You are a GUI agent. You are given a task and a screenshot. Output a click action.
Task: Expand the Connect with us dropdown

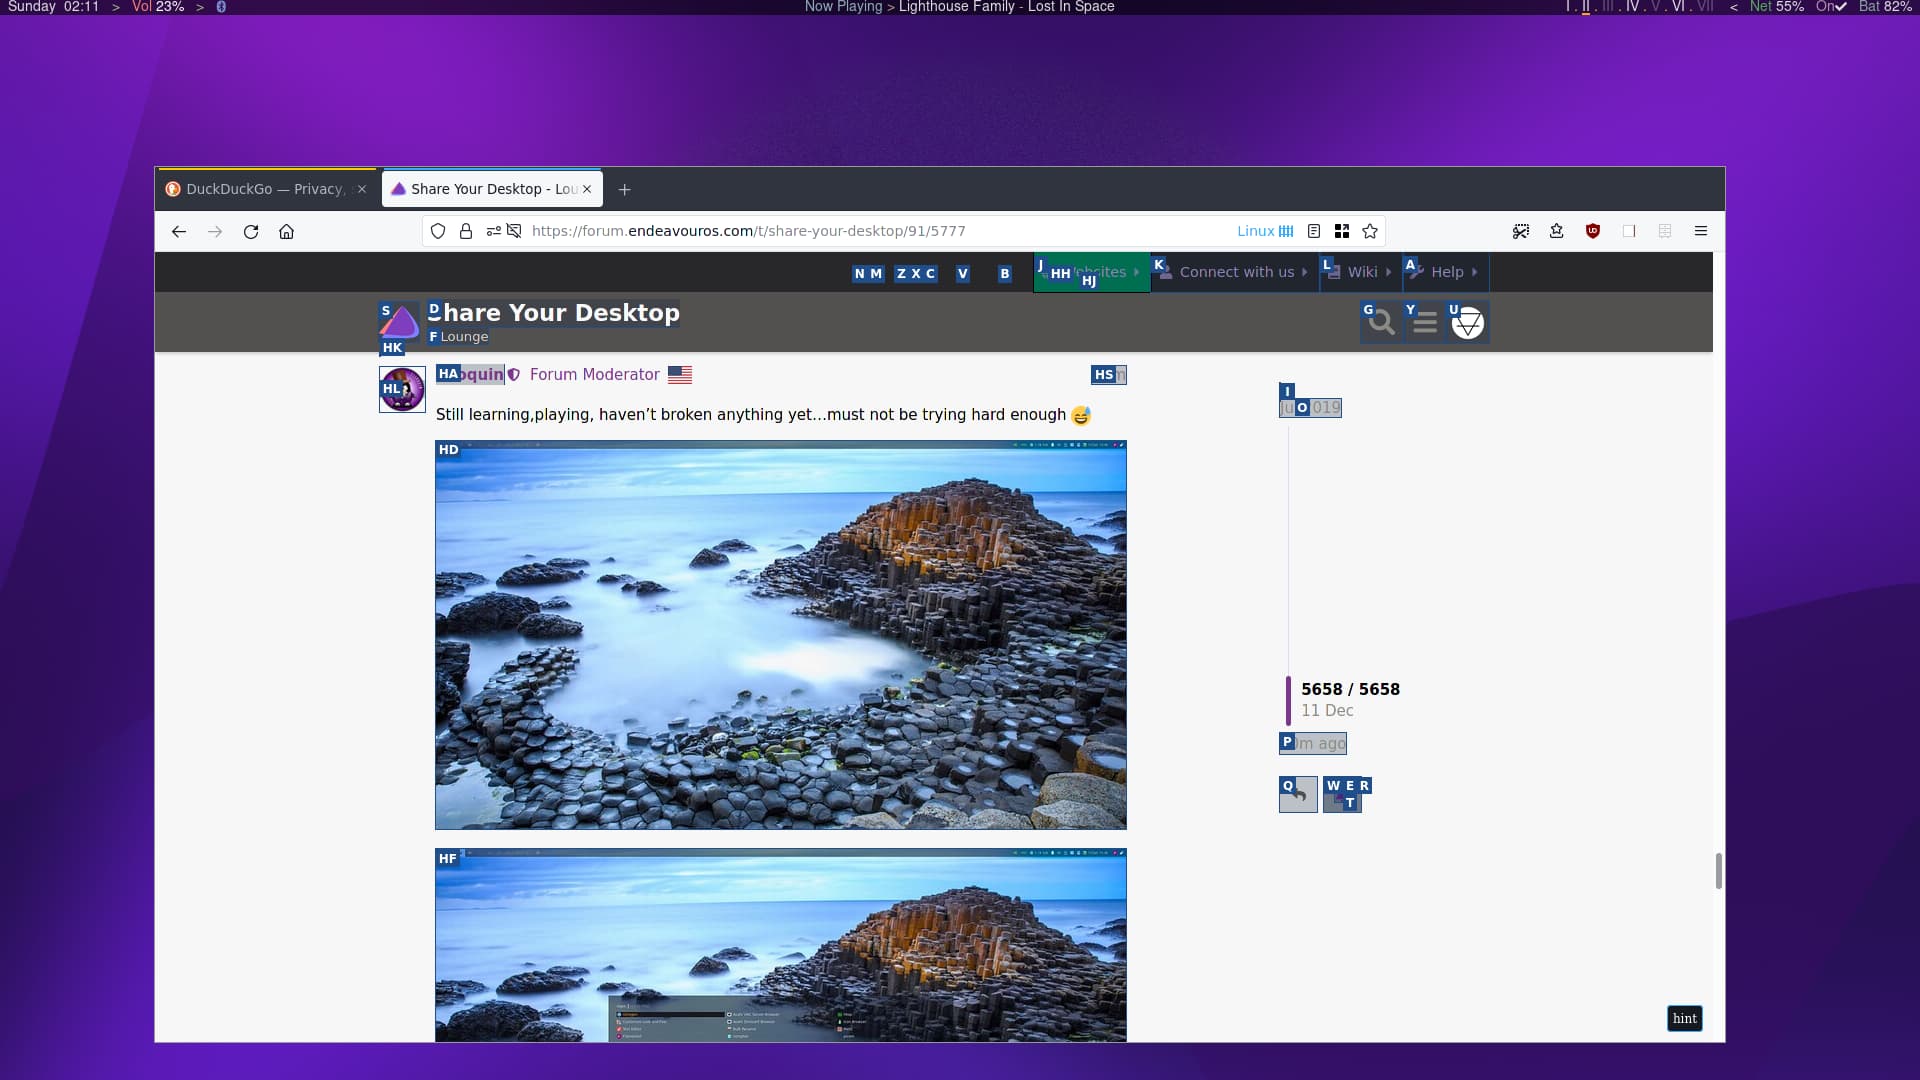coord(1236,271)
